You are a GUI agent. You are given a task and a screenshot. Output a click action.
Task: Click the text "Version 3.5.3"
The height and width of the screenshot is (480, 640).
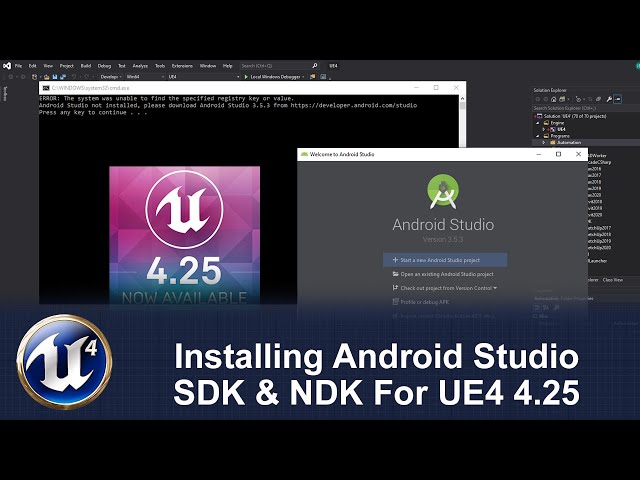point(443,239)
